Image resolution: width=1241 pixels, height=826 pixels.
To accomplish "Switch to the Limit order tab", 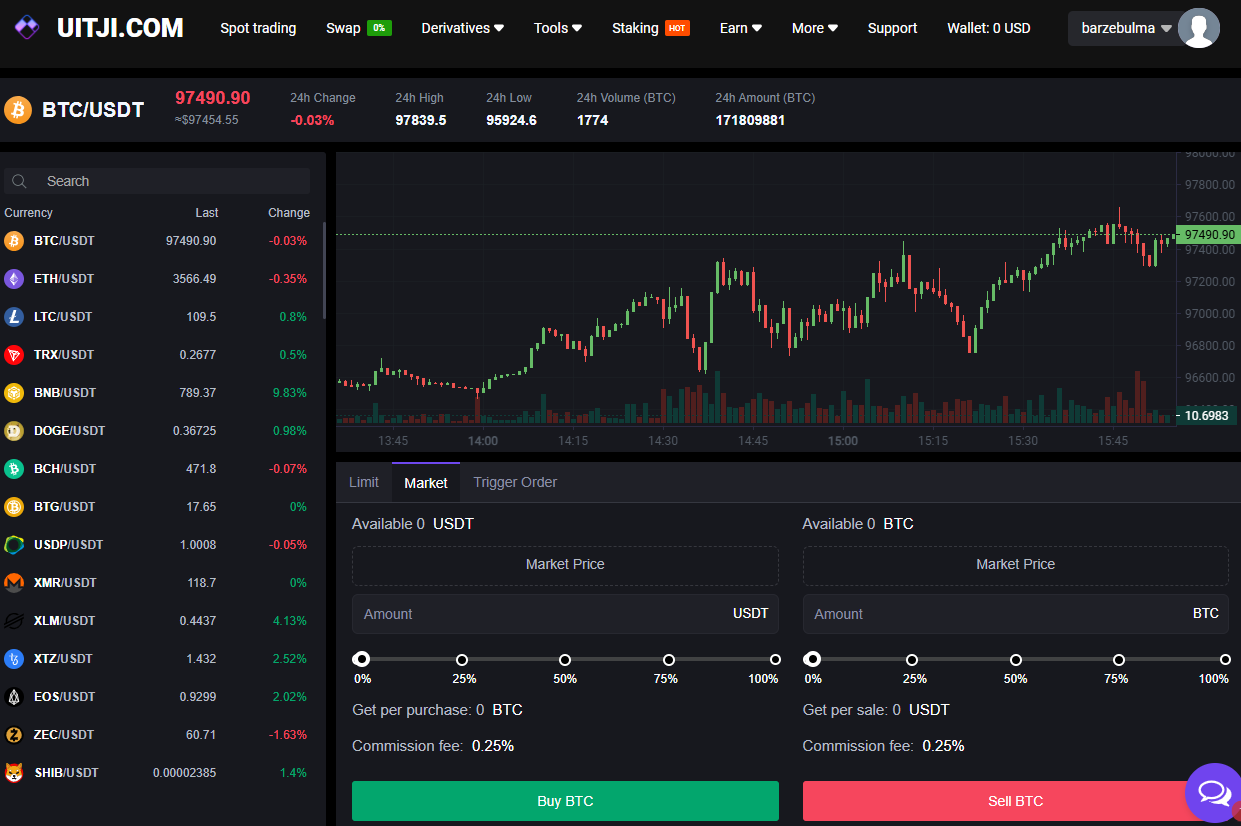I will coord(364,482).
